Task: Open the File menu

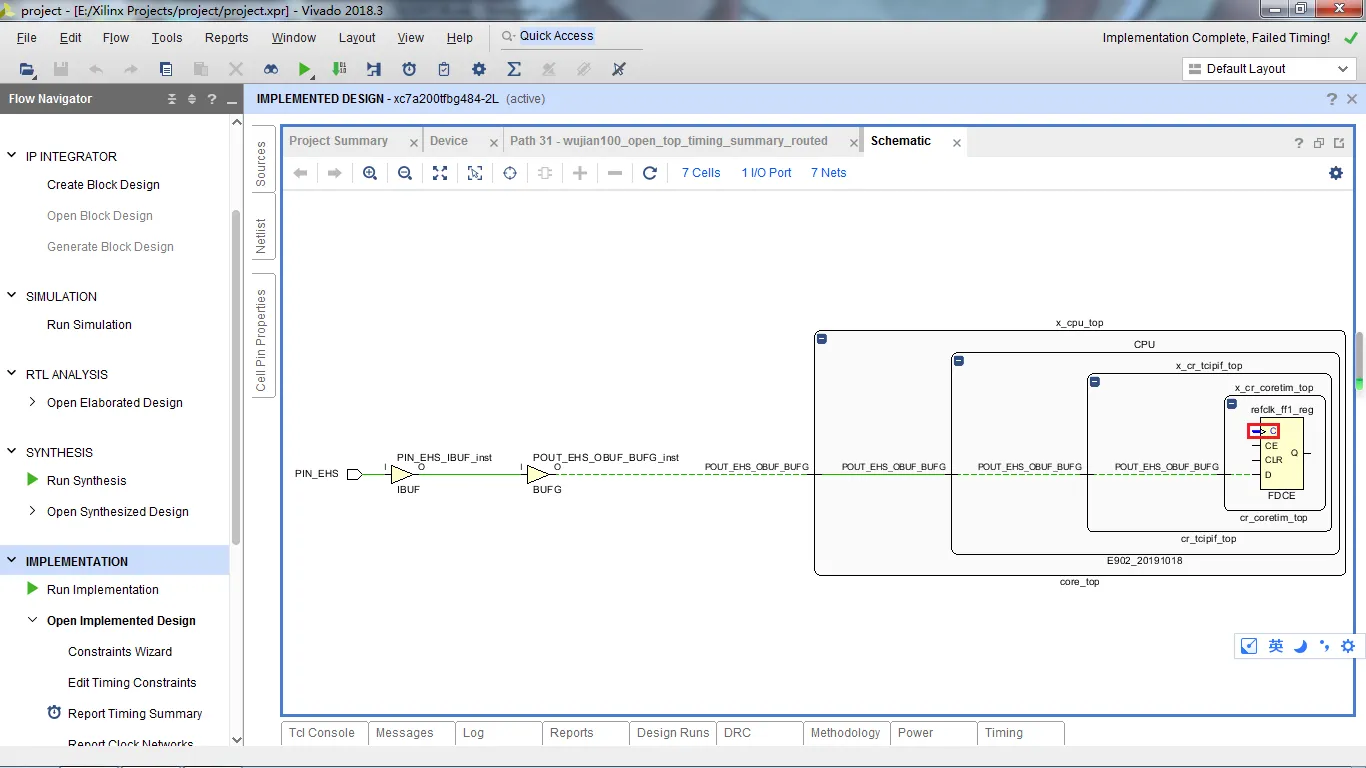Action: click(27, 37)
